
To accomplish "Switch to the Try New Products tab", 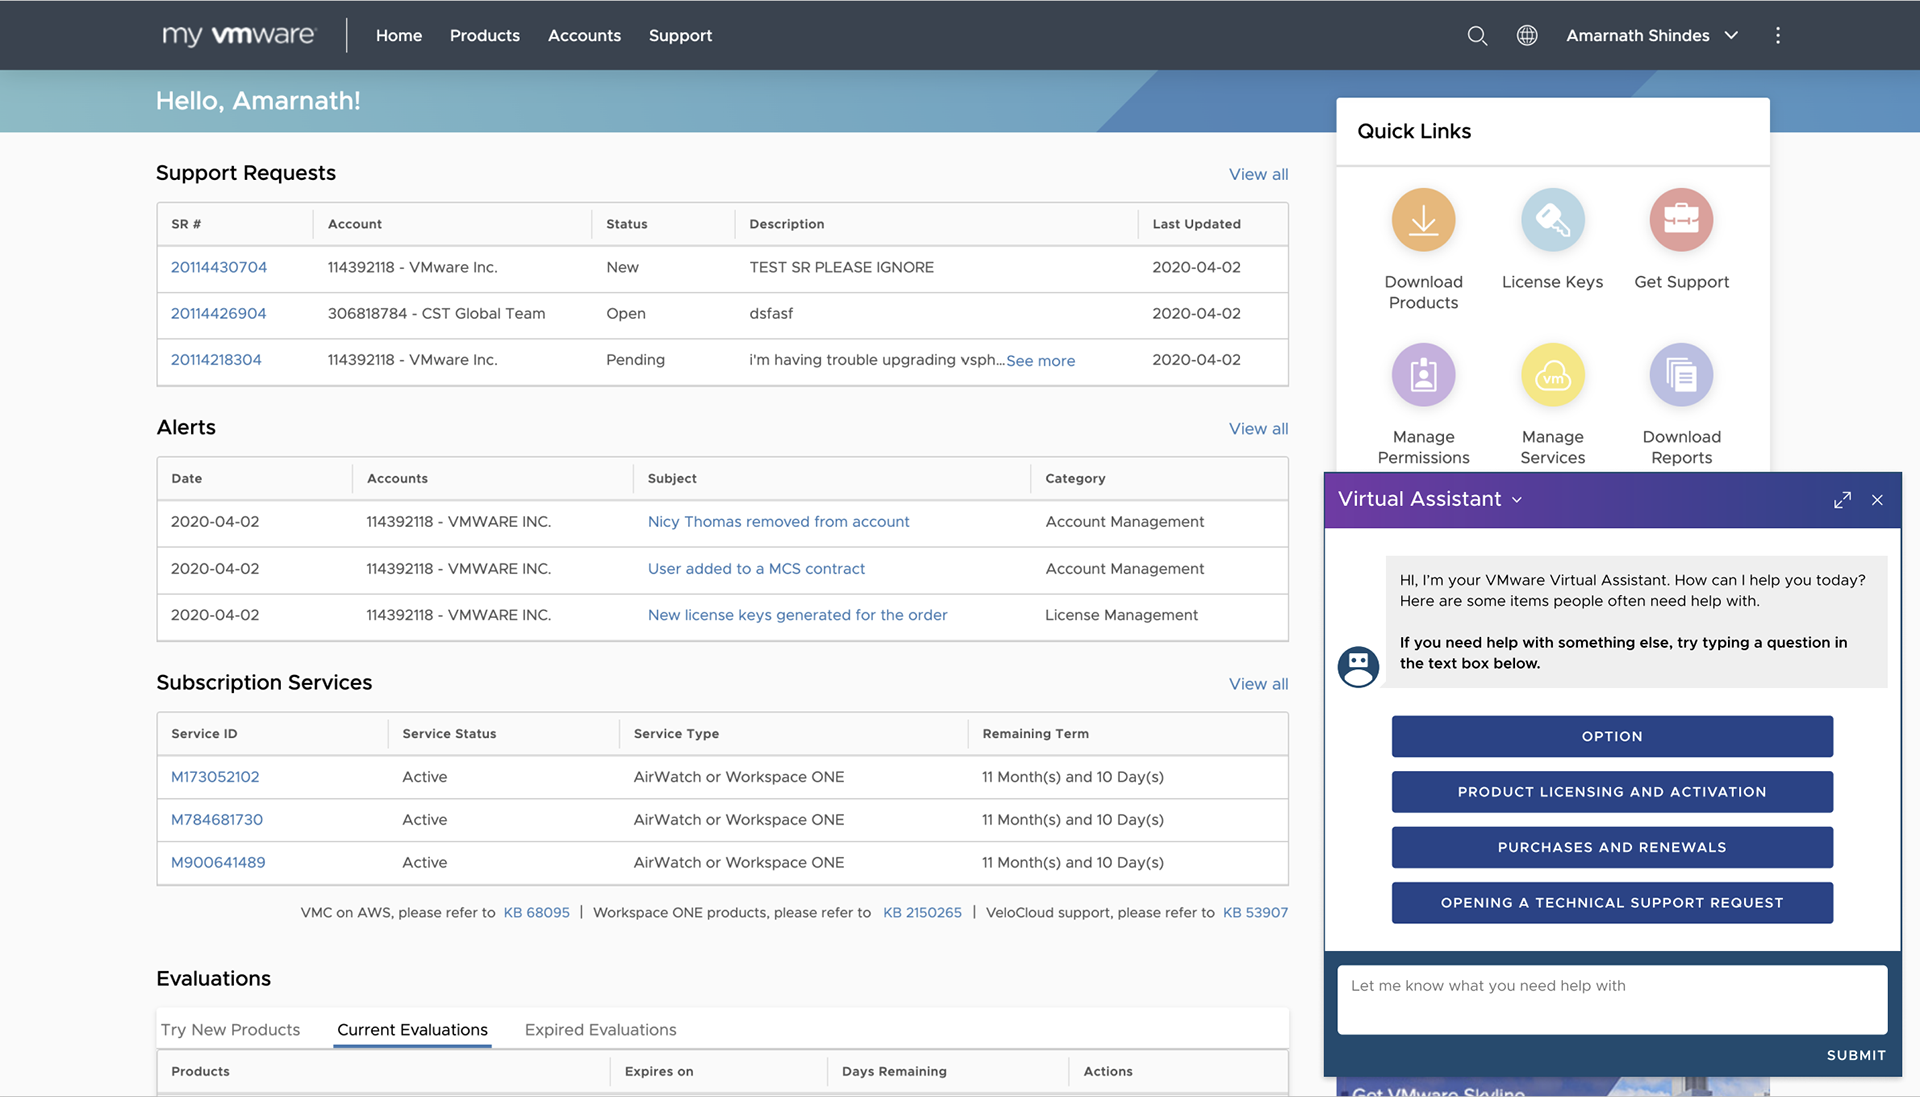I will point(230,1029).
